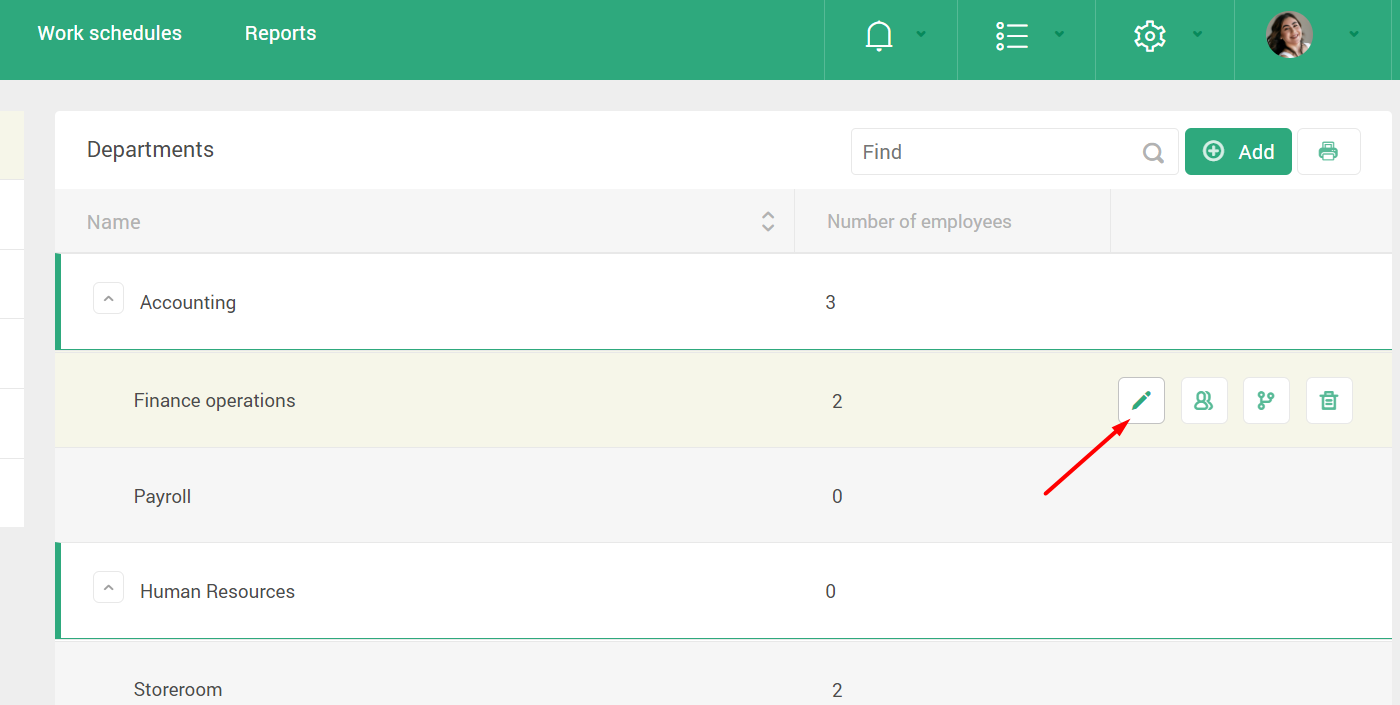Edit the Finance operations department
The image size is (1400, 705).
pyautogui.click(x=1141, y=401)
